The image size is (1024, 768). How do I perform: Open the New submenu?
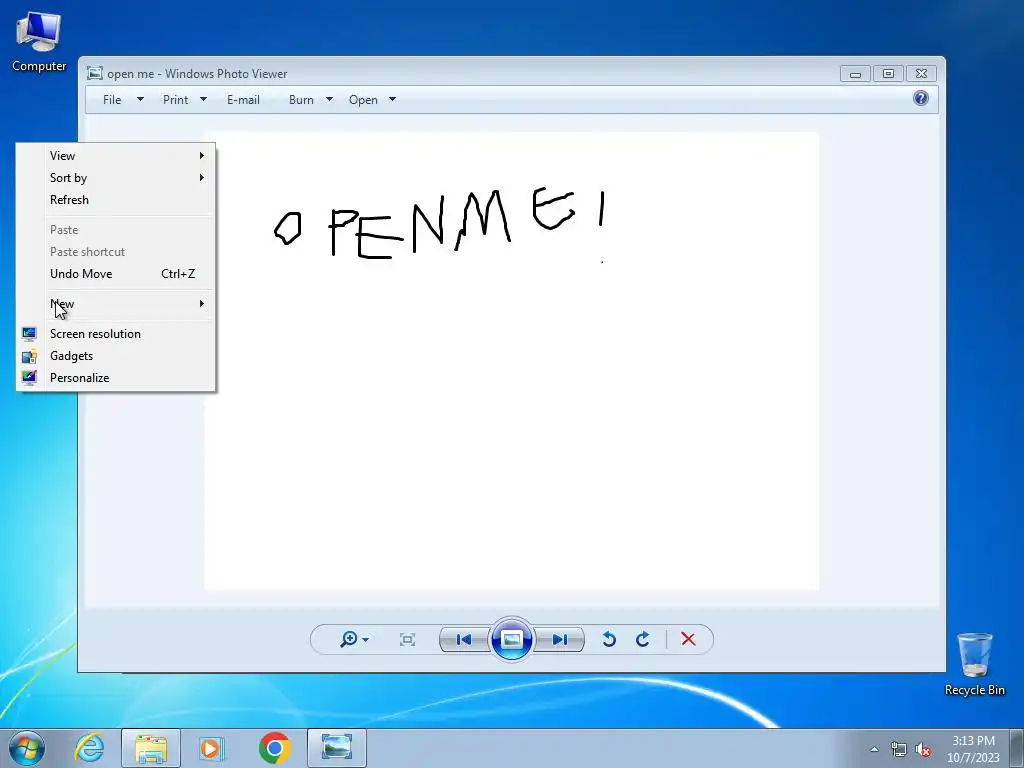pyautogui.click(x=116, y=304)
